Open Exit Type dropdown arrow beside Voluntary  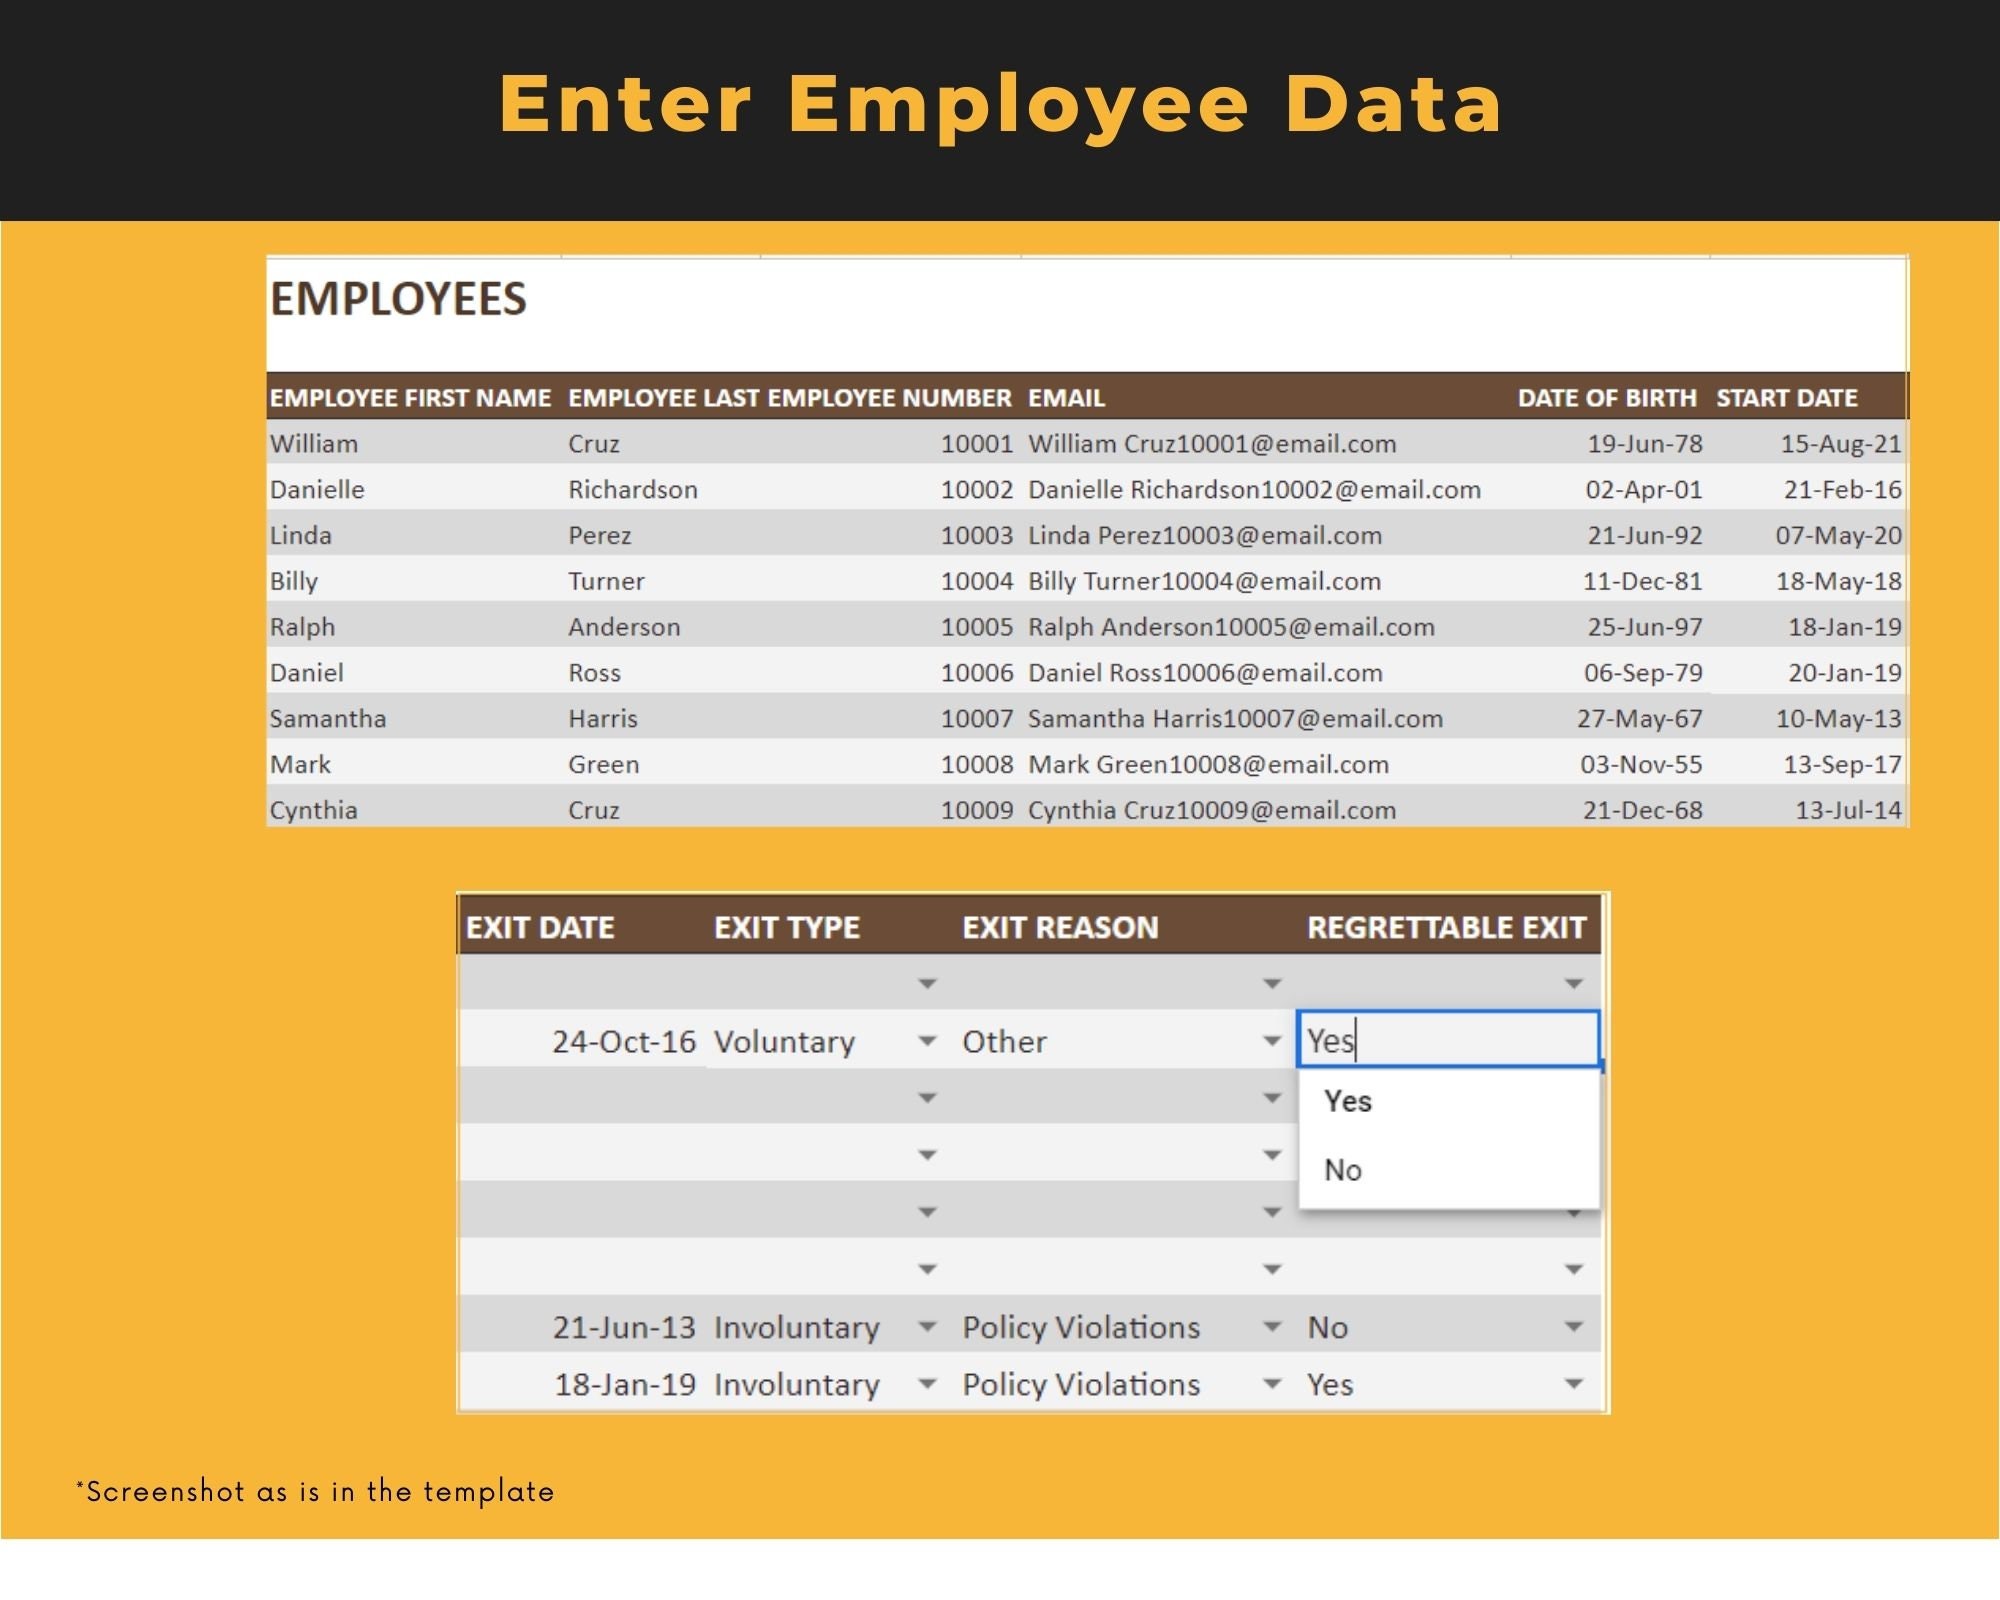(x=927, y=1041)
